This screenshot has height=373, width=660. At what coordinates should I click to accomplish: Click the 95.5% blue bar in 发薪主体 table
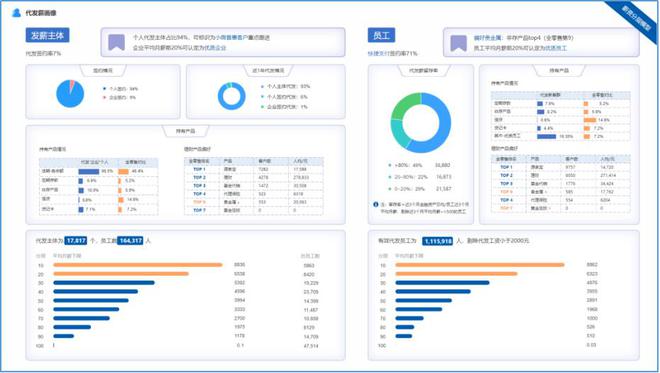pos(89,171)
